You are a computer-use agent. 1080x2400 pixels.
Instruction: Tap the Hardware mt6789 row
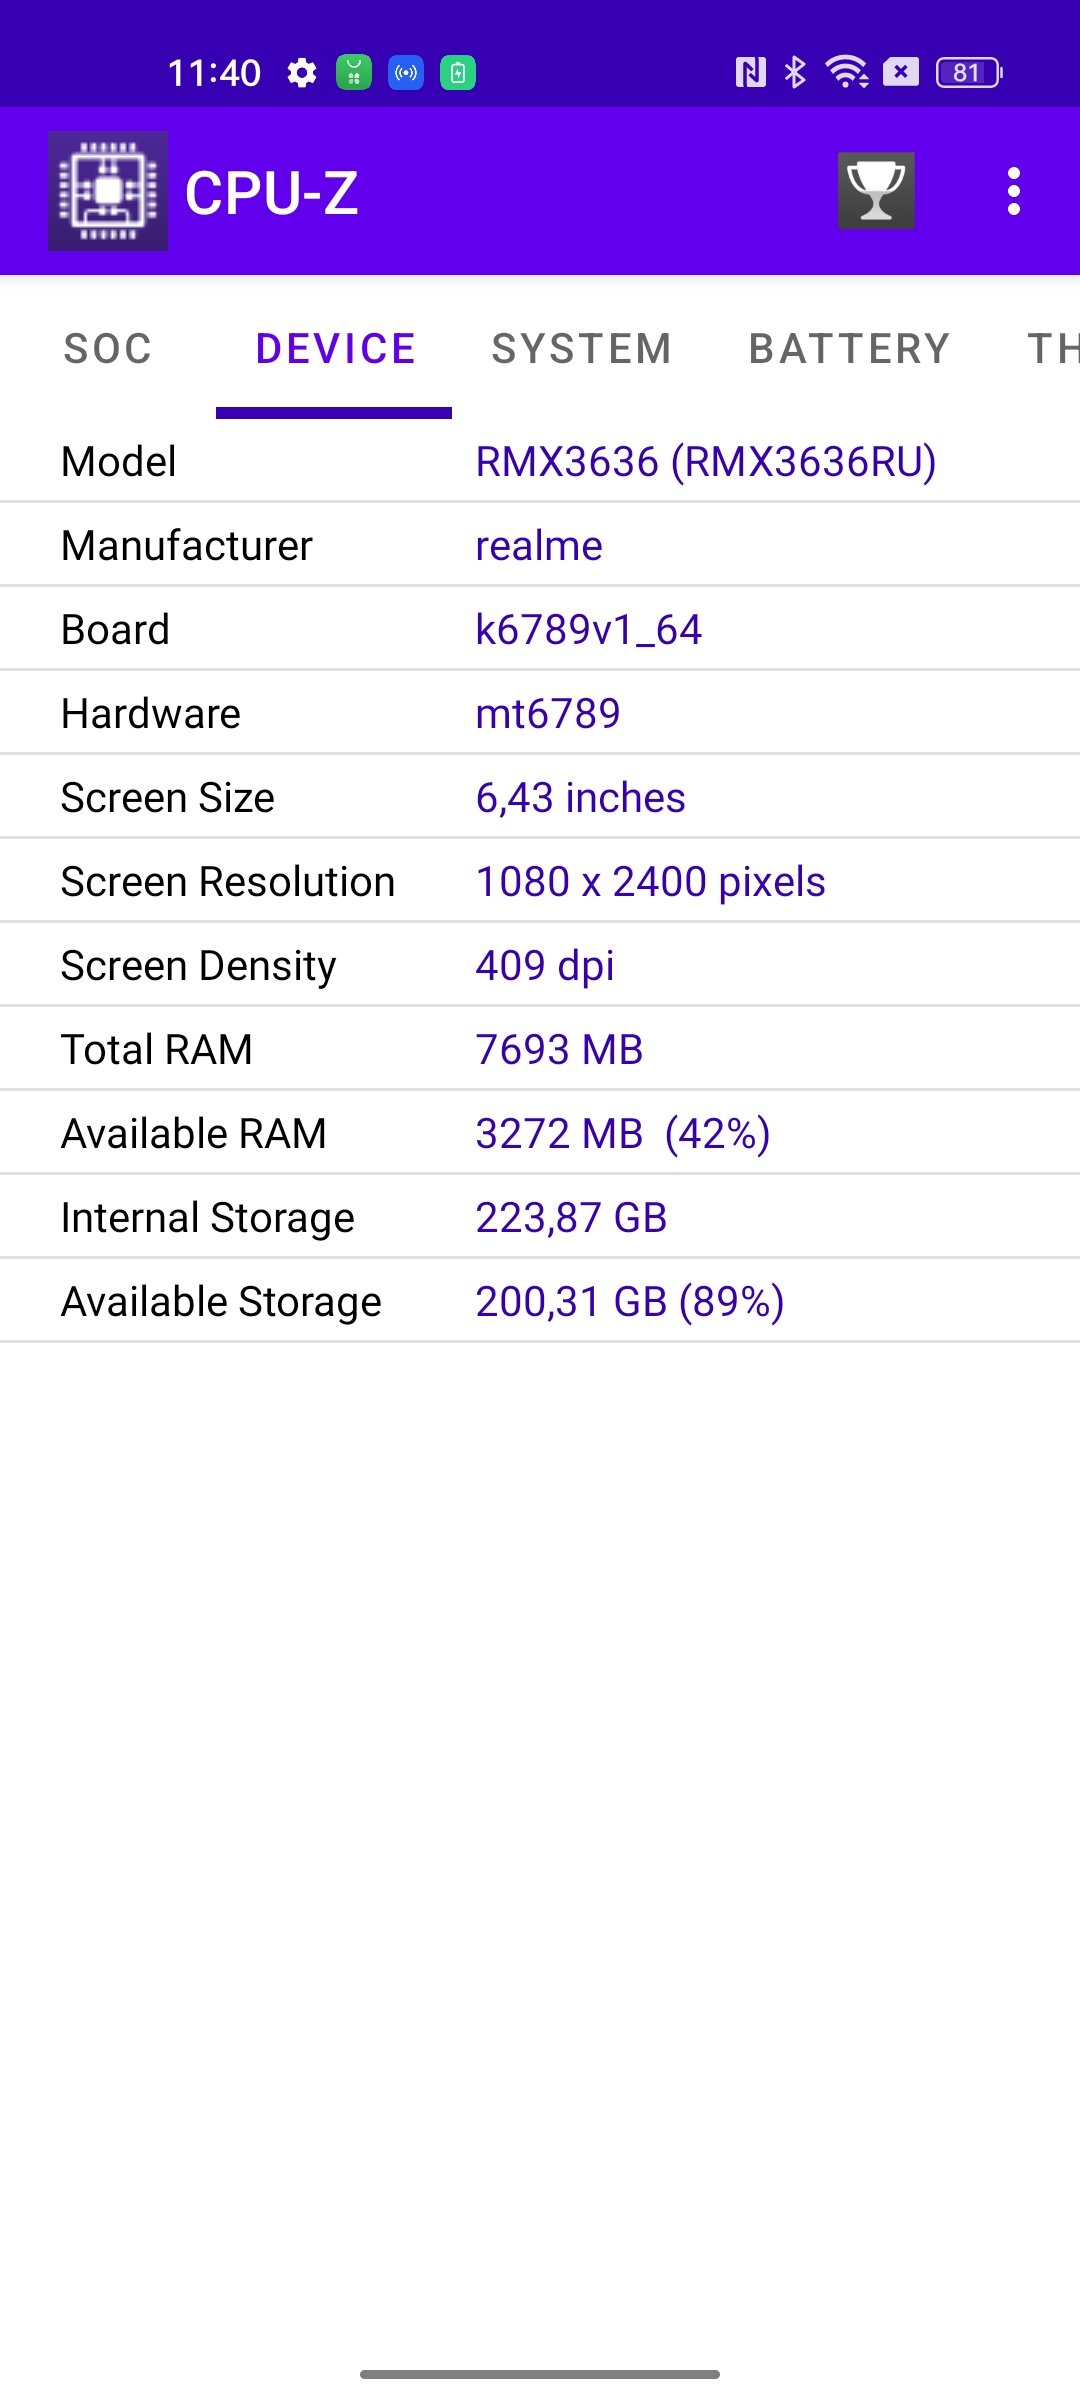click(540, 713)
